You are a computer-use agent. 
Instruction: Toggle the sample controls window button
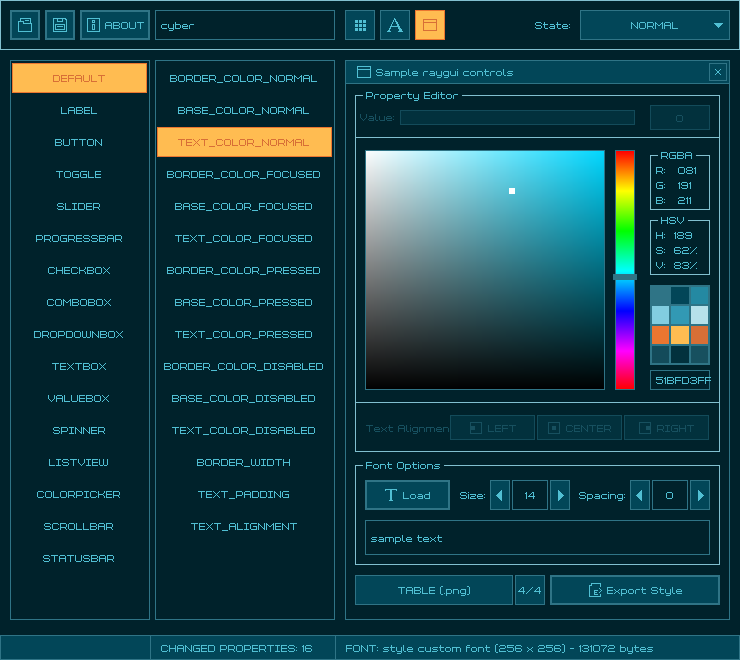coord(430,25)
